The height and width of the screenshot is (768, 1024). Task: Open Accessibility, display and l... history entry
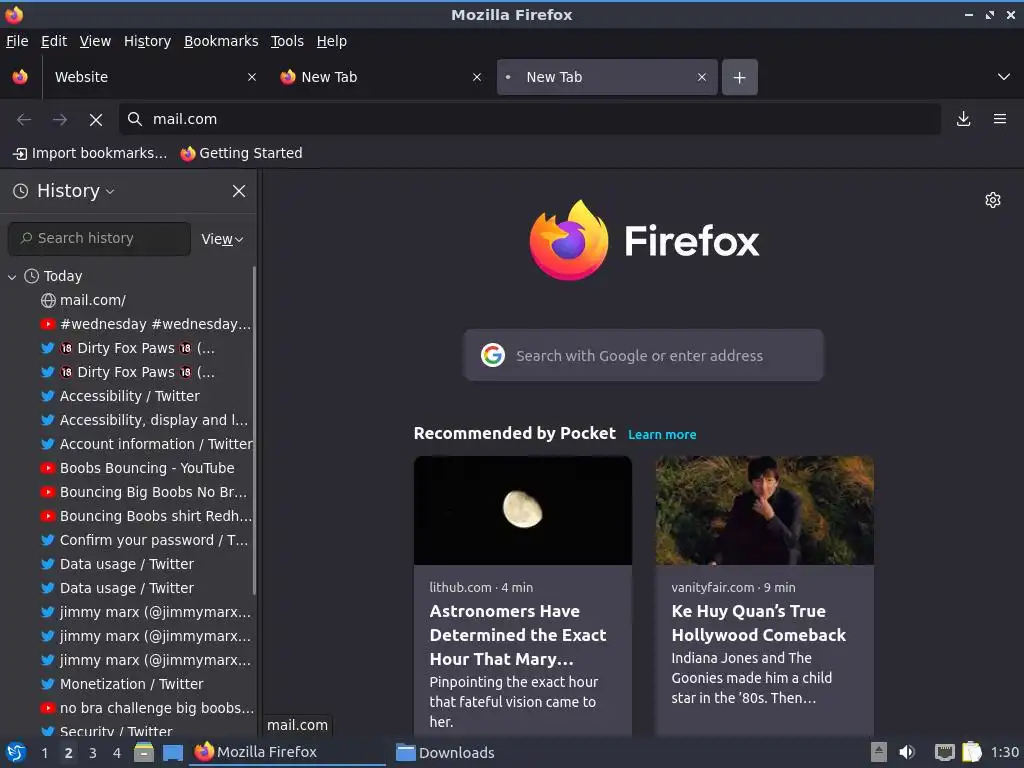point(144,420)
